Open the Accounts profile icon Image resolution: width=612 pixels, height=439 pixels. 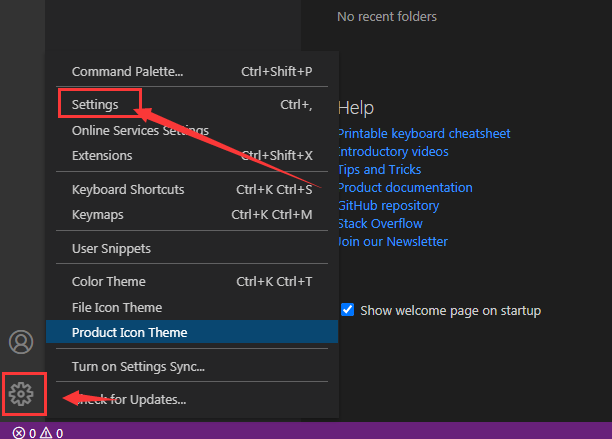coord(21,342)
